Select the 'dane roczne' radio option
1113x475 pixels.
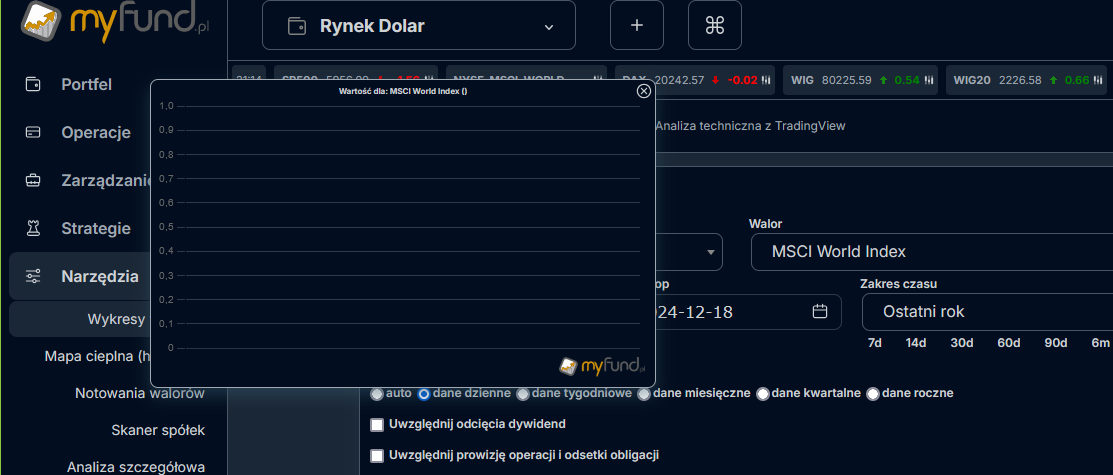click(873, 394)
